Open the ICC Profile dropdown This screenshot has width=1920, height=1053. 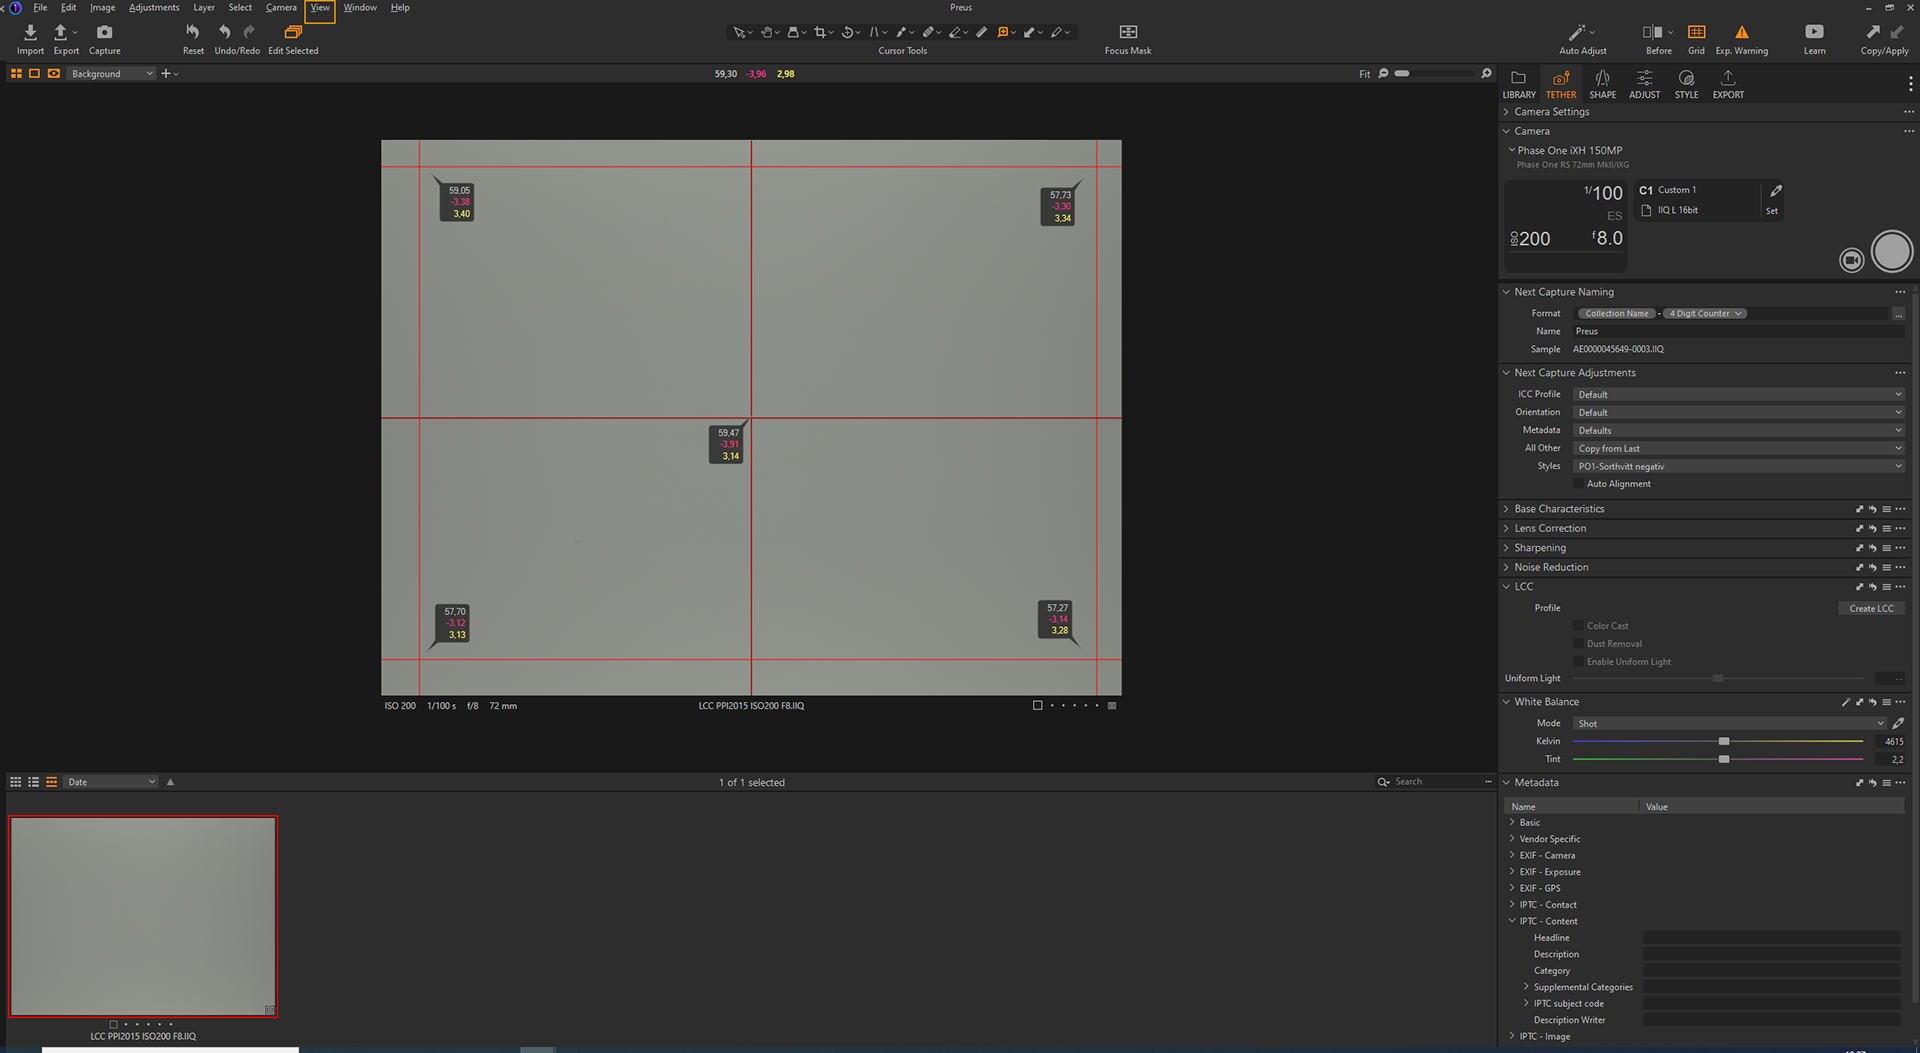click(x=1739, y=395)
